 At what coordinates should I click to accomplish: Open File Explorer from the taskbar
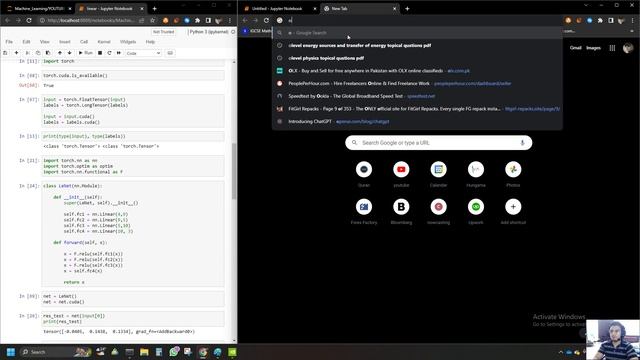144,352
